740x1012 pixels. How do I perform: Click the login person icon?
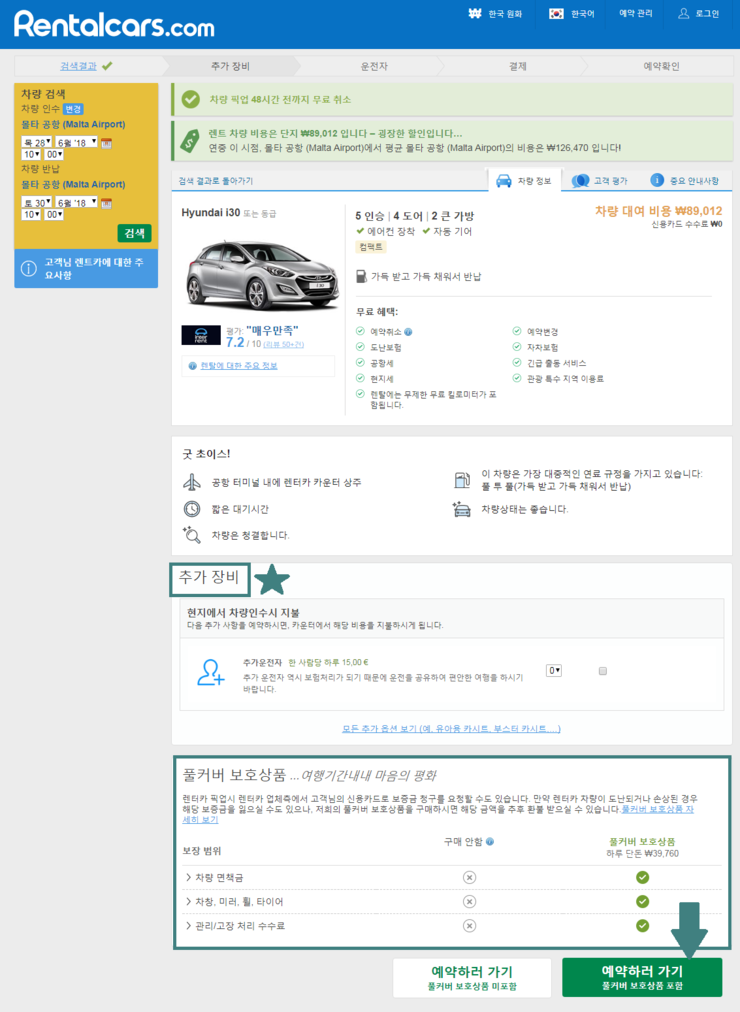tap(683, 14)
